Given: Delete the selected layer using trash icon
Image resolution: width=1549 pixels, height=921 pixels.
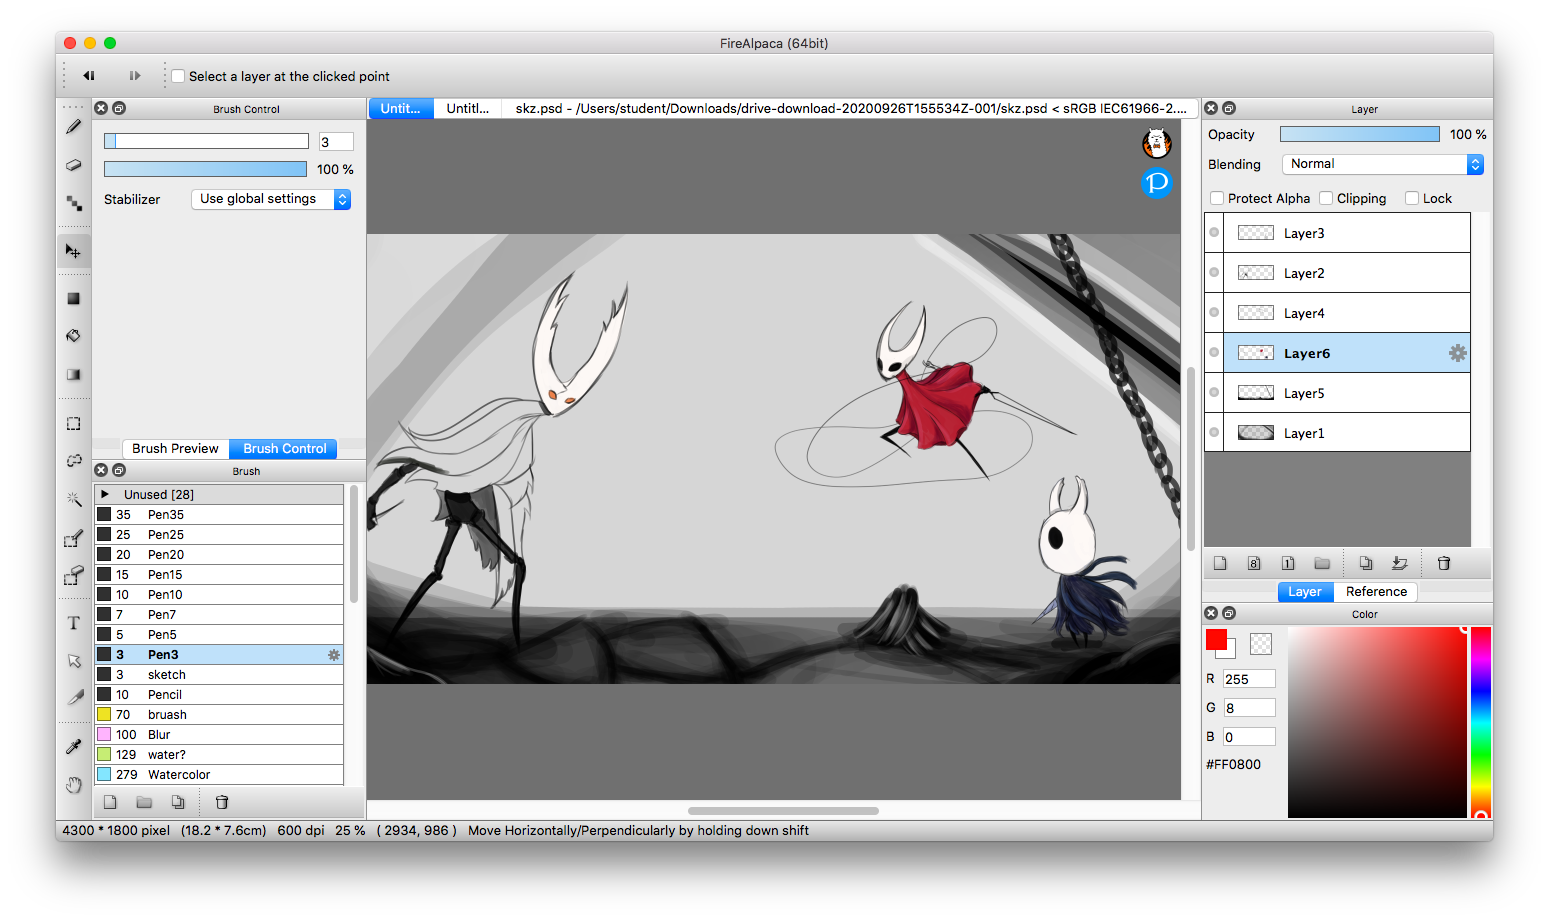Looking at the screenshot, I should click(x=1444, y=563).
